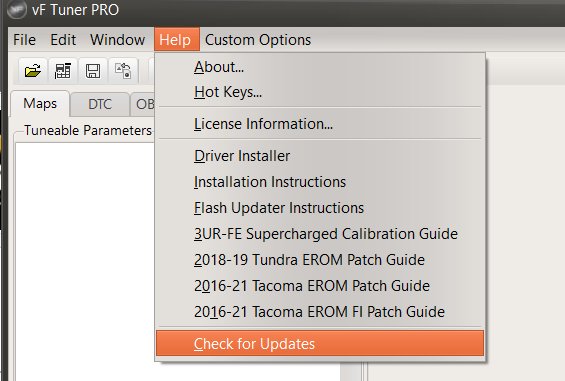The height and width of the screenshot is (381, 565).
Task: Open Flash Updater Instructions item
Action: pos(320,208)
